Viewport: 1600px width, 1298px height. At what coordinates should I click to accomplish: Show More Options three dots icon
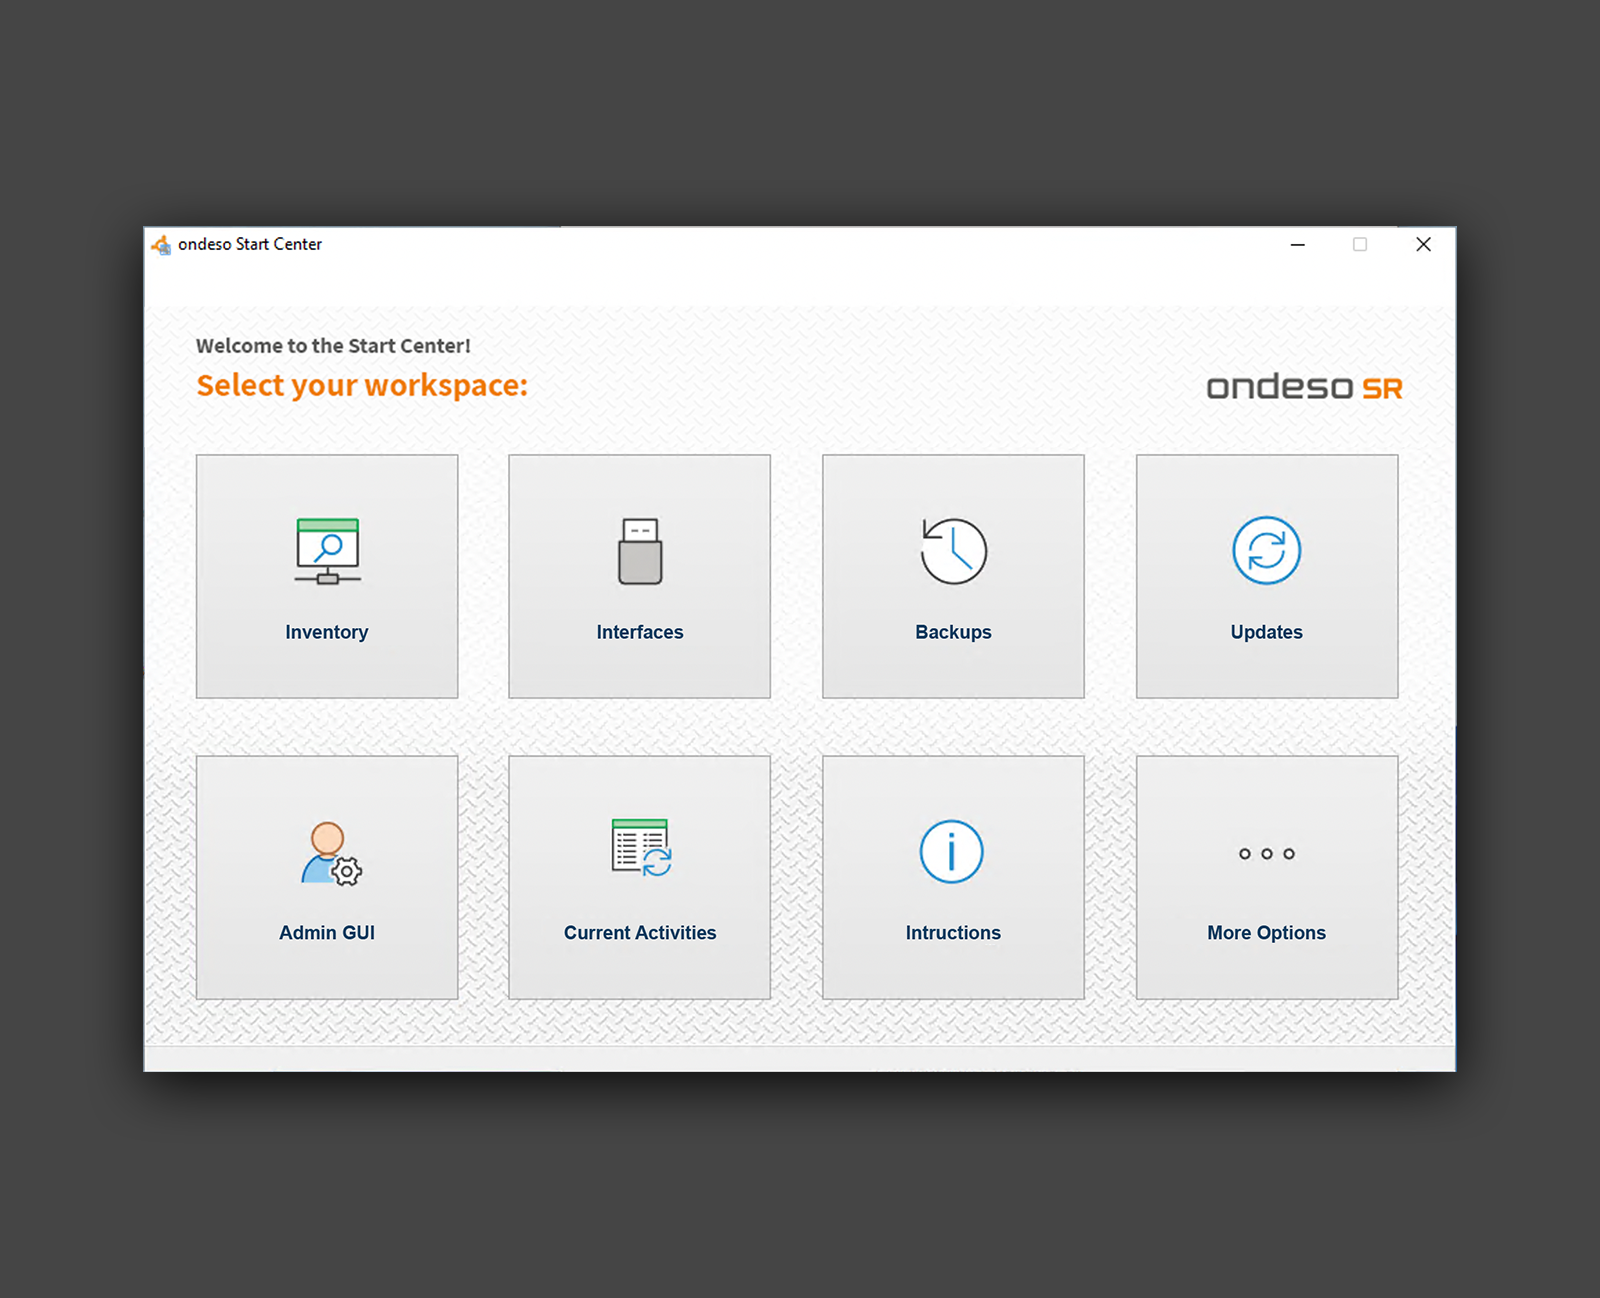pyautogui.click(x=1266, y=854)
